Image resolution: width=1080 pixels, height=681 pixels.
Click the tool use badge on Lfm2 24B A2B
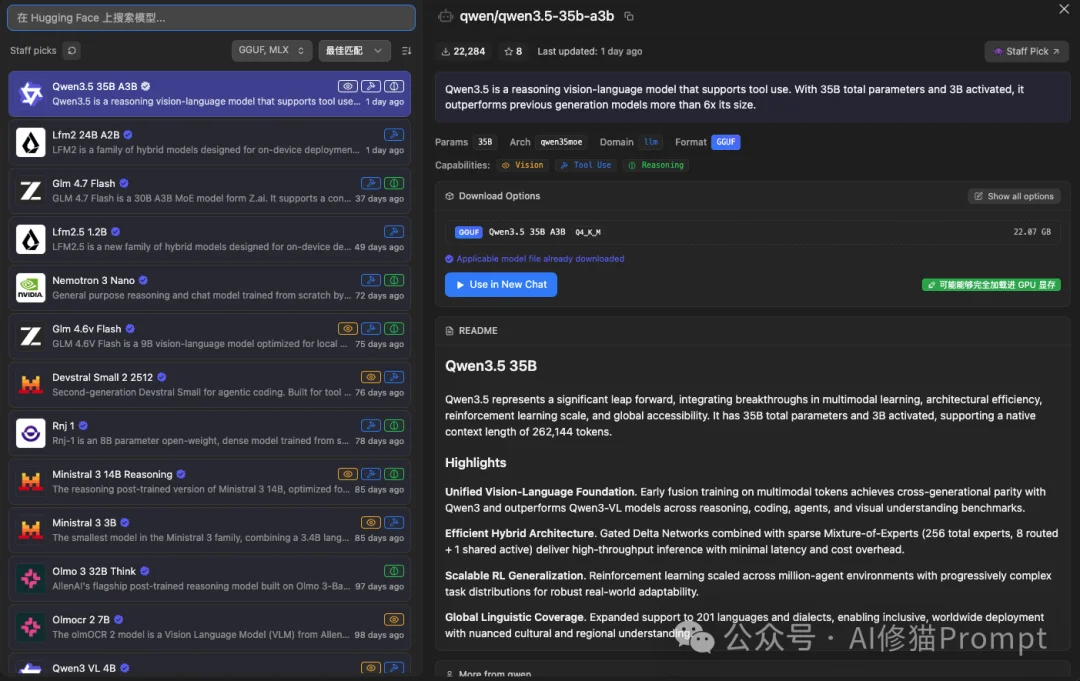394,135
